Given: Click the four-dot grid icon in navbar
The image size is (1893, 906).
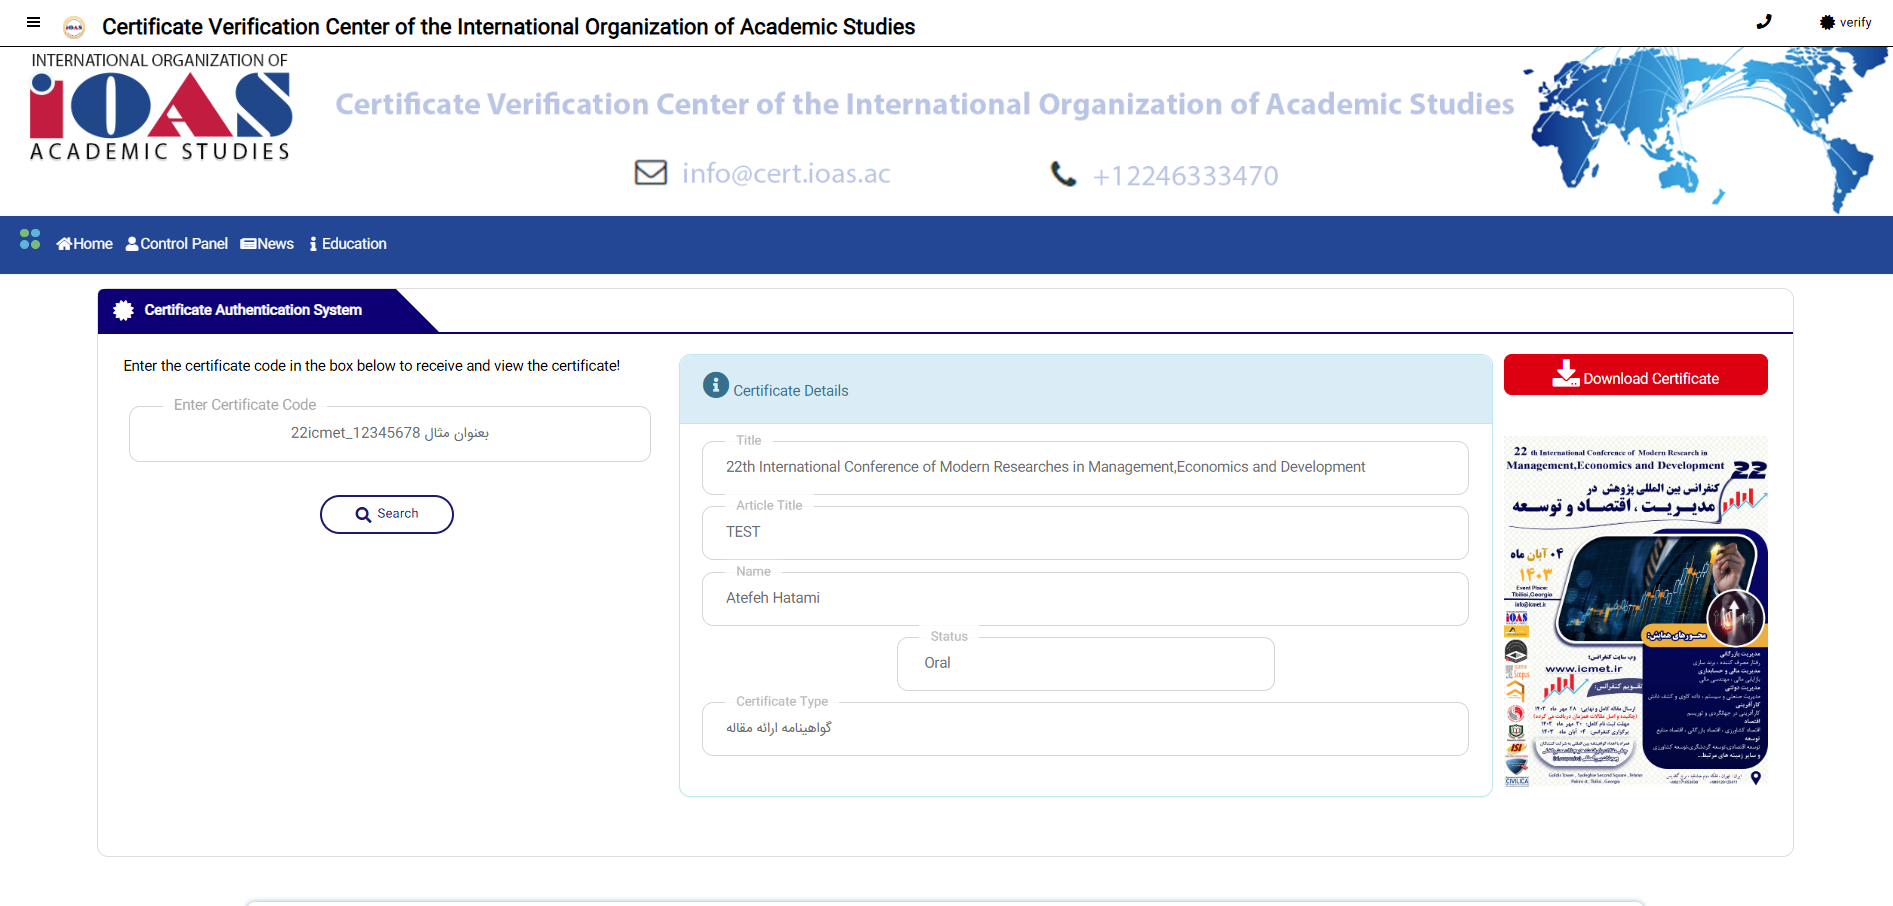Looking at the screenshot, I should coord(30,239).
